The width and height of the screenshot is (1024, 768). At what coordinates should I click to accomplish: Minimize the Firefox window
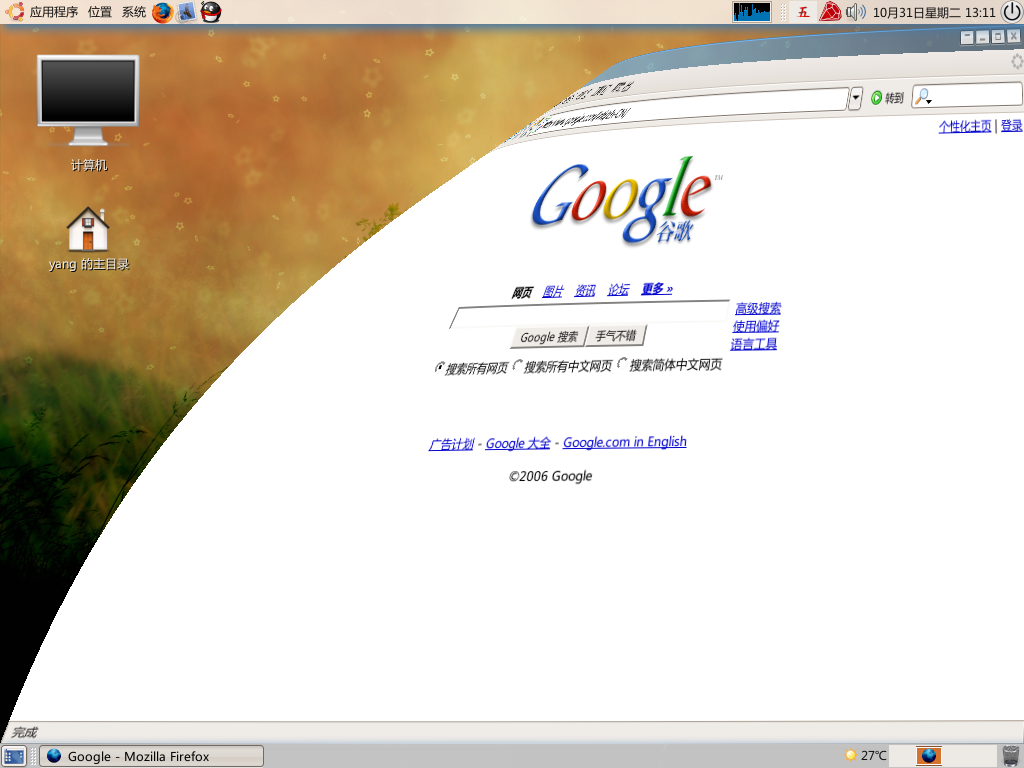click(982, 38)
